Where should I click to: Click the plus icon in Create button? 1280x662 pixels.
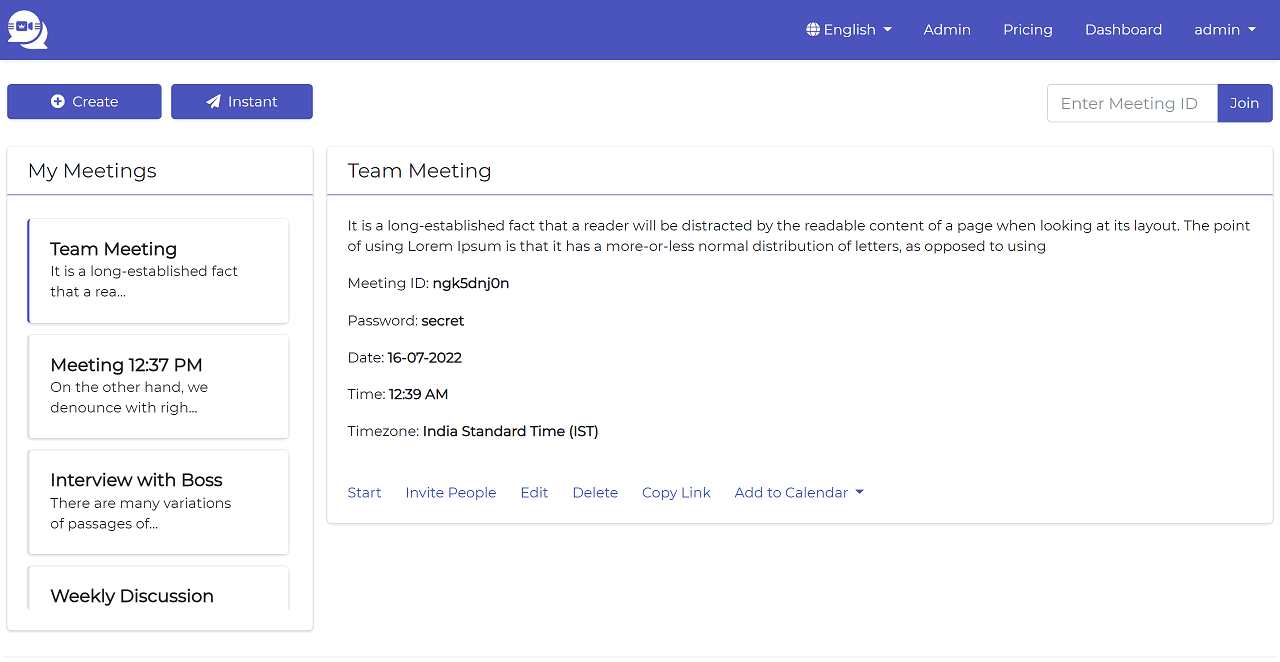click(58, 102)
